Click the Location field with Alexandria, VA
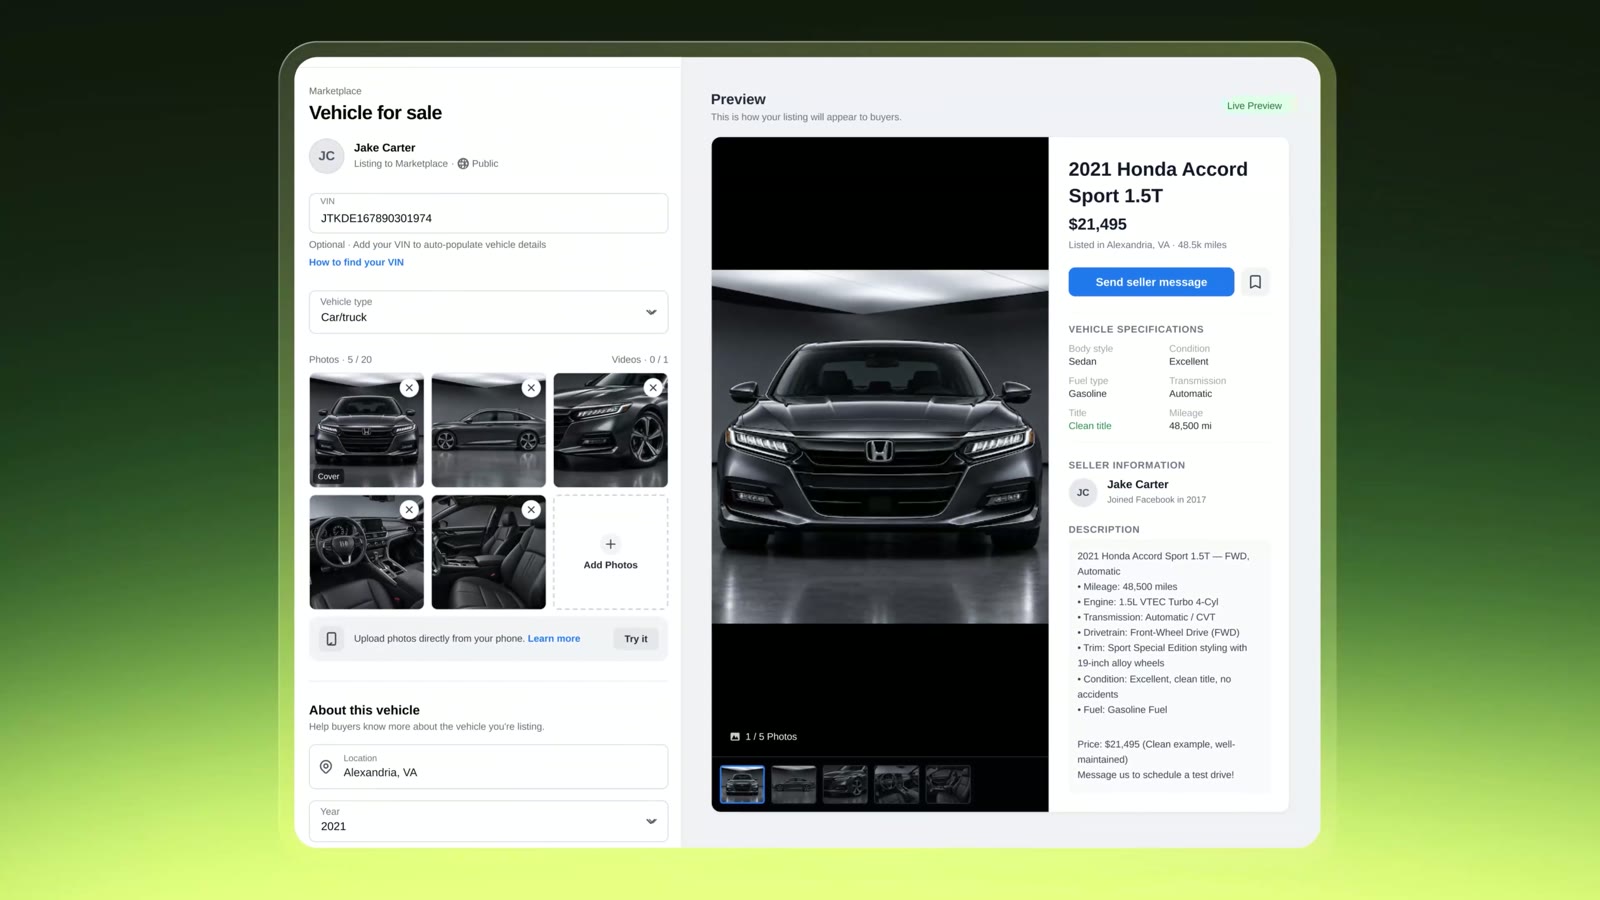The image size is (1600, 900). tap(488, 766)
